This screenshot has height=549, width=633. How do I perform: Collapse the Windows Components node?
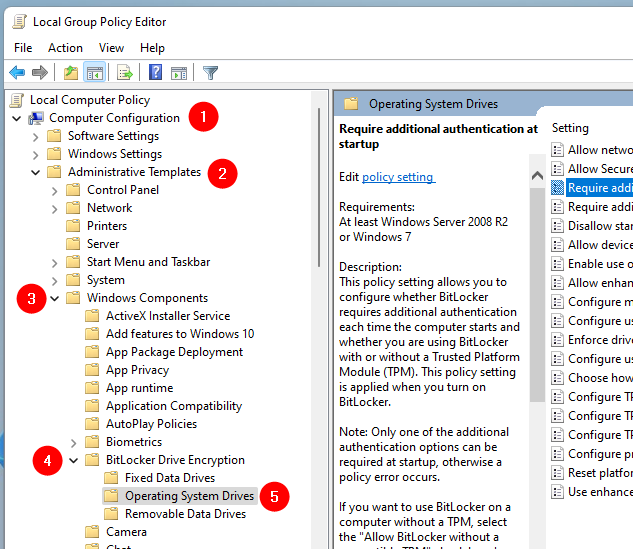[54, 298]
